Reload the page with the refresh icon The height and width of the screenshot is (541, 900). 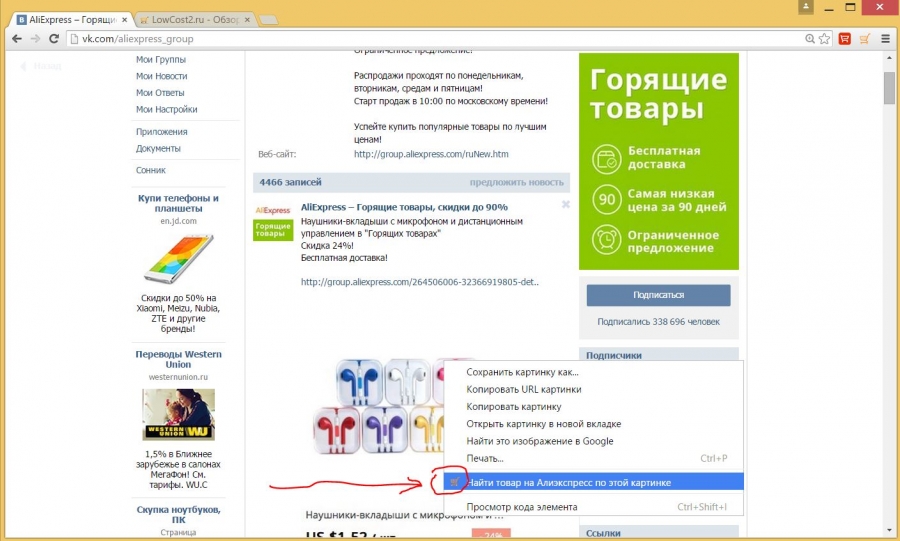(55, 39)
